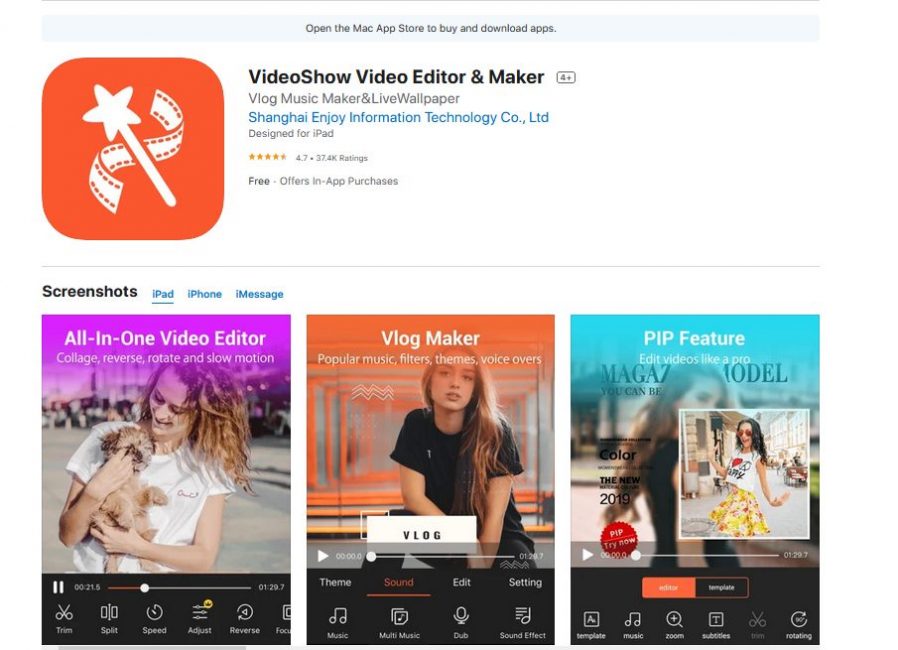
Task: Select the Sound tab in Vlog Maker
Action: tap(399, 582)
